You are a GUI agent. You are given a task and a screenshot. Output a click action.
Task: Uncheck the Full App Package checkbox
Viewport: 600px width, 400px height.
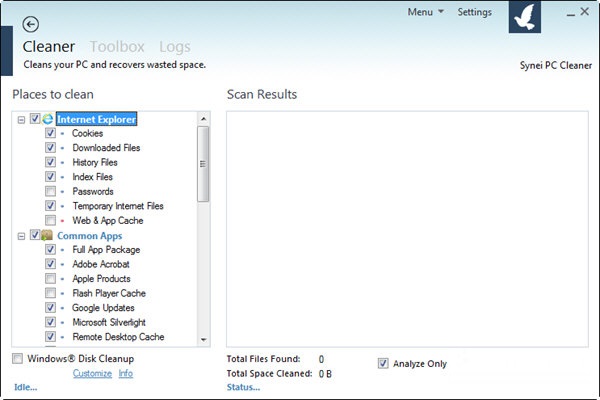pyautogui.click(x=50, y=250)
